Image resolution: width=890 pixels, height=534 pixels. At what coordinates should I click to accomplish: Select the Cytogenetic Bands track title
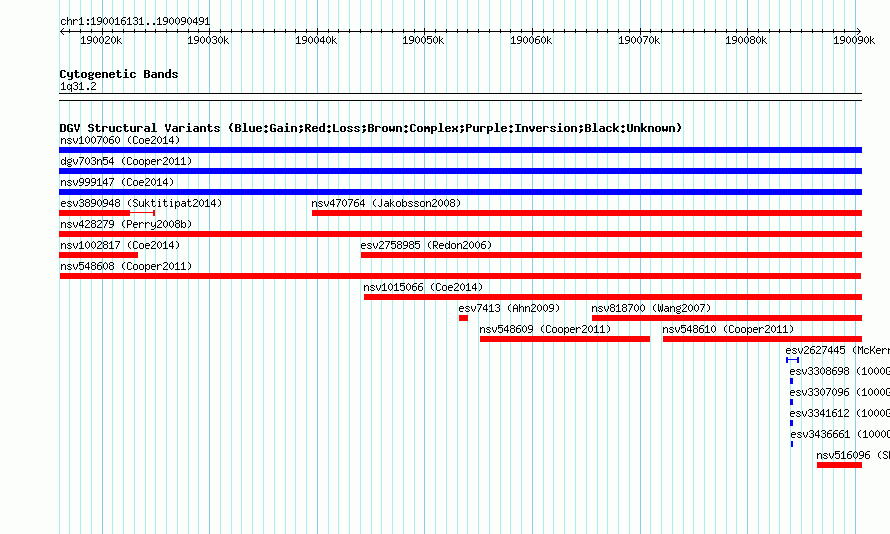(119, 74)
